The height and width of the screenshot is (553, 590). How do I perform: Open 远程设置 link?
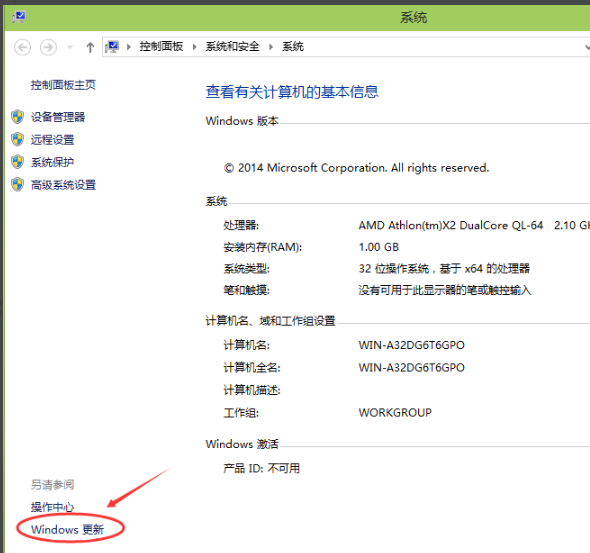click(52, 140)
